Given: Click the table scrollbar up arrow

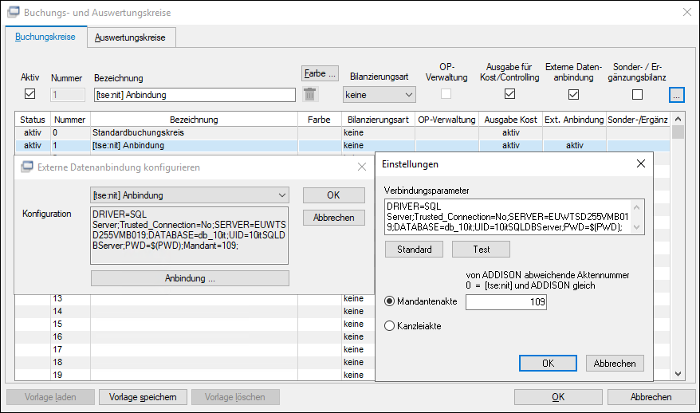Looking at the screenshot, I should [678, 119].
